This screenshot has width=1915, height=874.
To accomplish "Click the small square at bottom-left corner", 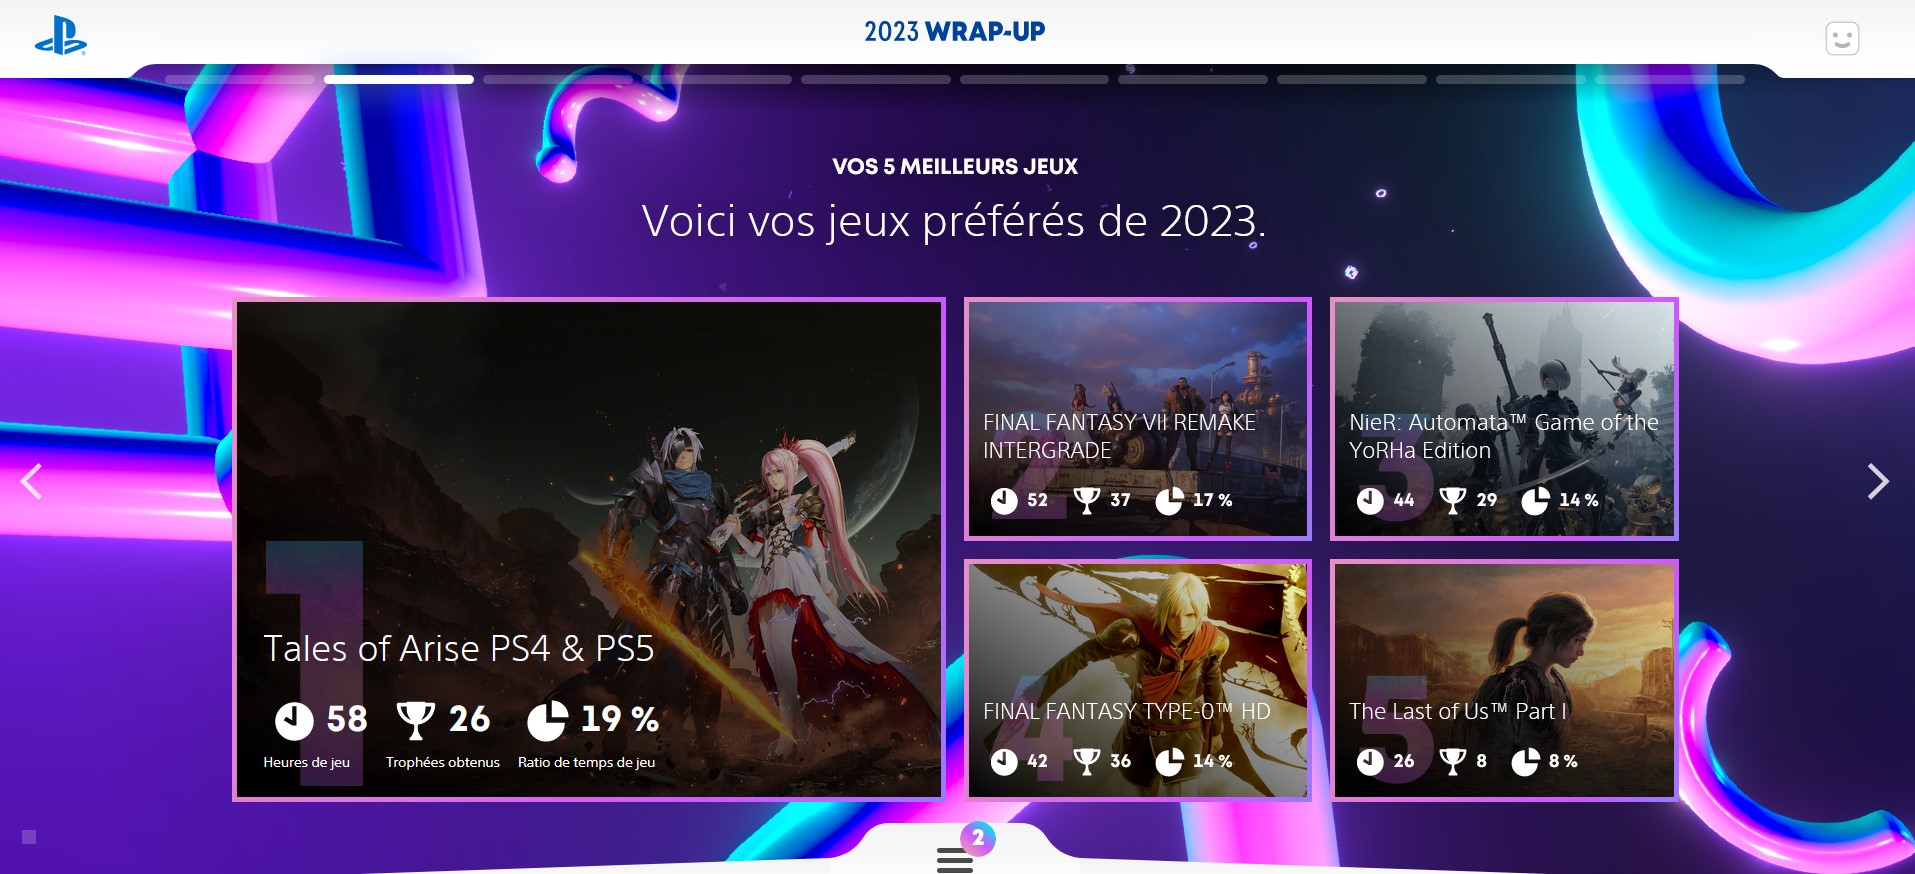I will pyautogui.click(x=29, y=837).
